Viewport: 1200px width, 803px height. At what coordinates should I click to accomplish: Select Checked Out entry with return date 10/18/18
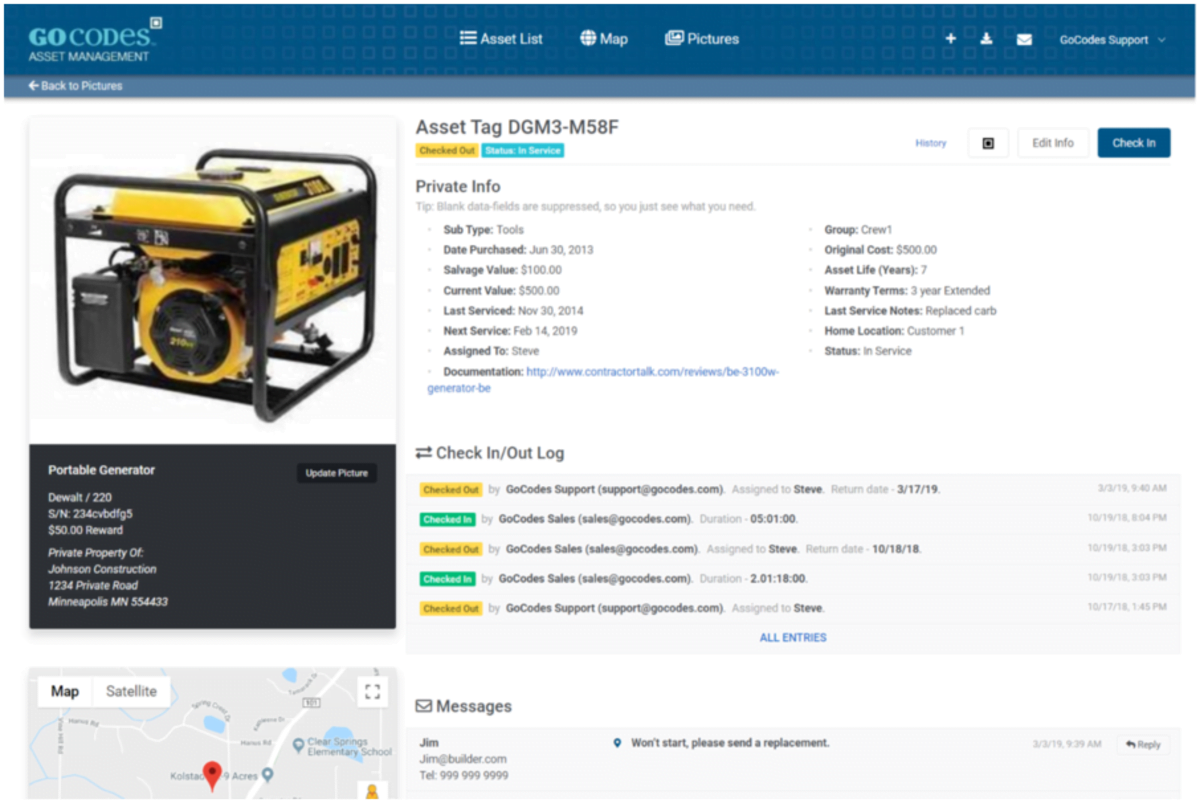pos(794,549)
